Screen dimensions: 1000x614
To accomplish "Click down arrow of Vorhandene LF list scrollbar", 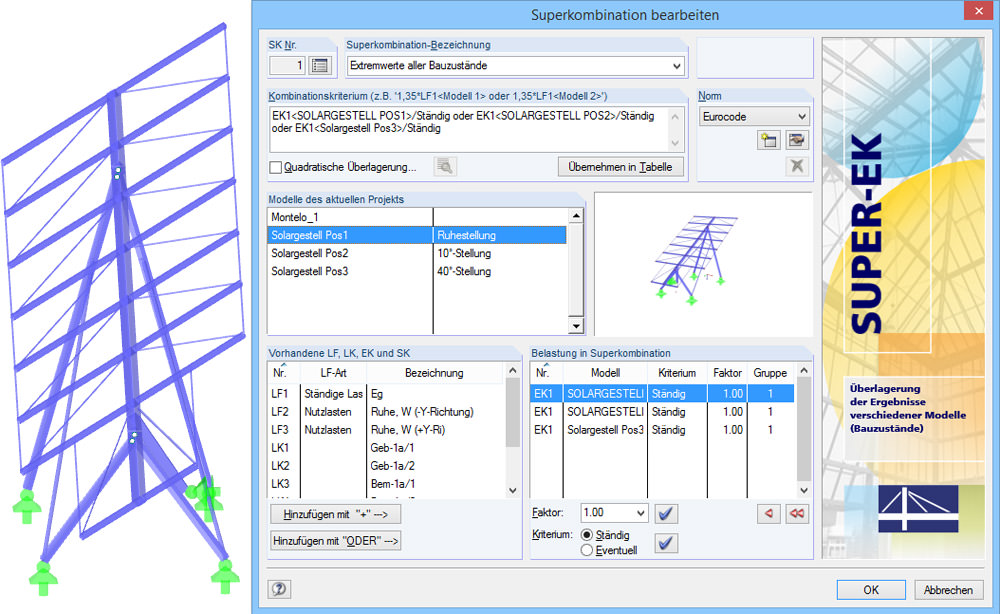I will (x=513, y=490).
